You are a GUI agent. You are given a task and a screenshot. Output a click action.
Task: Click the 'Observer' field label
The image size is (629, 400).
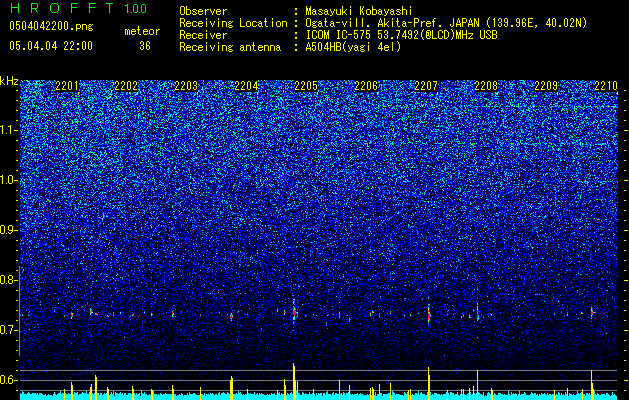coord(203,11)
